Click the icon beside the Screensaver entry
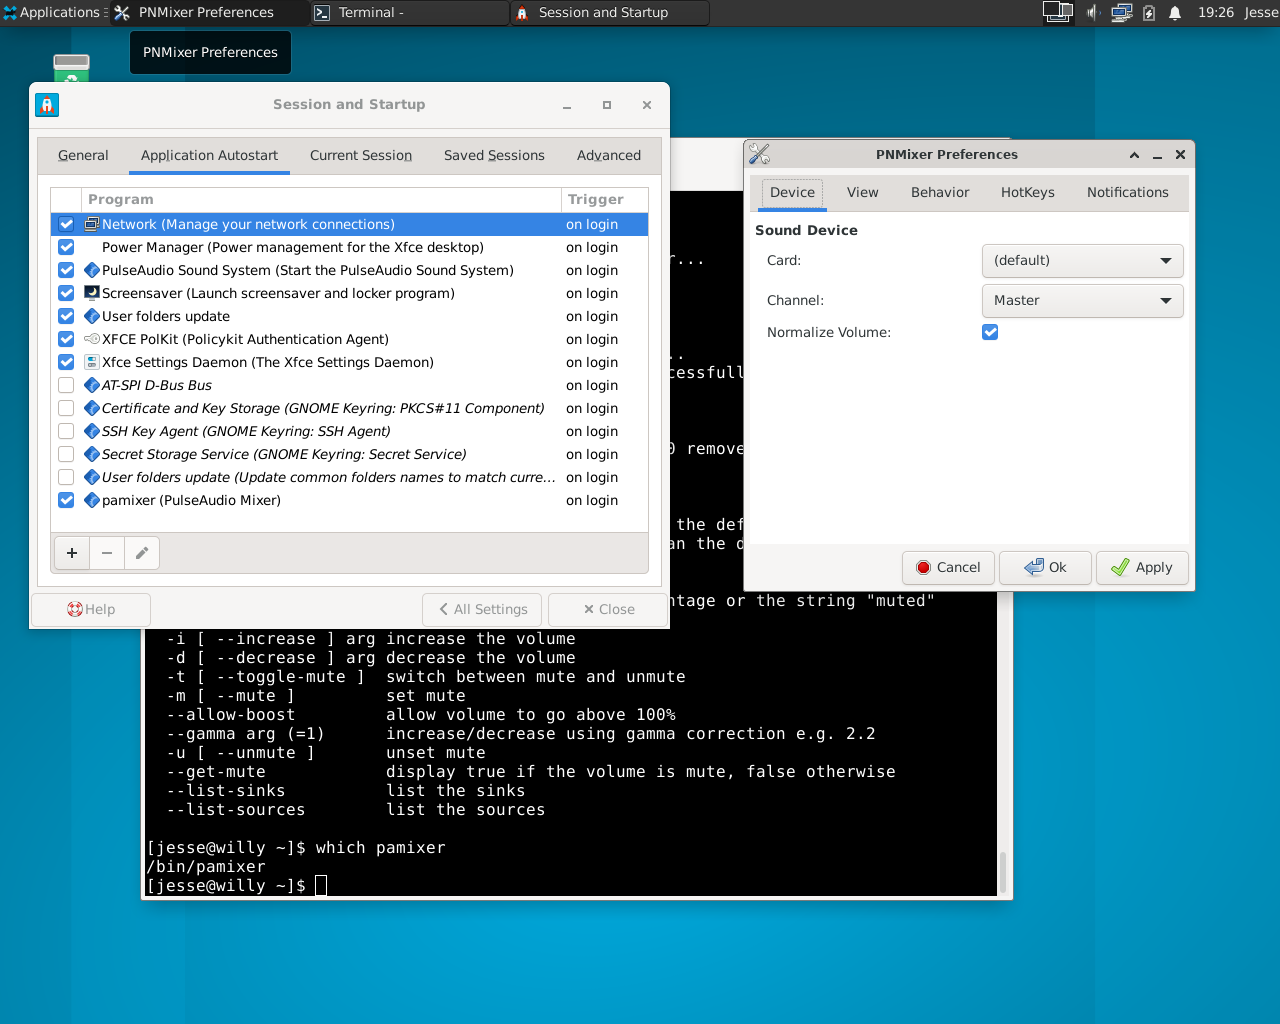The height and width of the screenshot is (1024, 1280). pyautogui.click(x=92, y=293)
